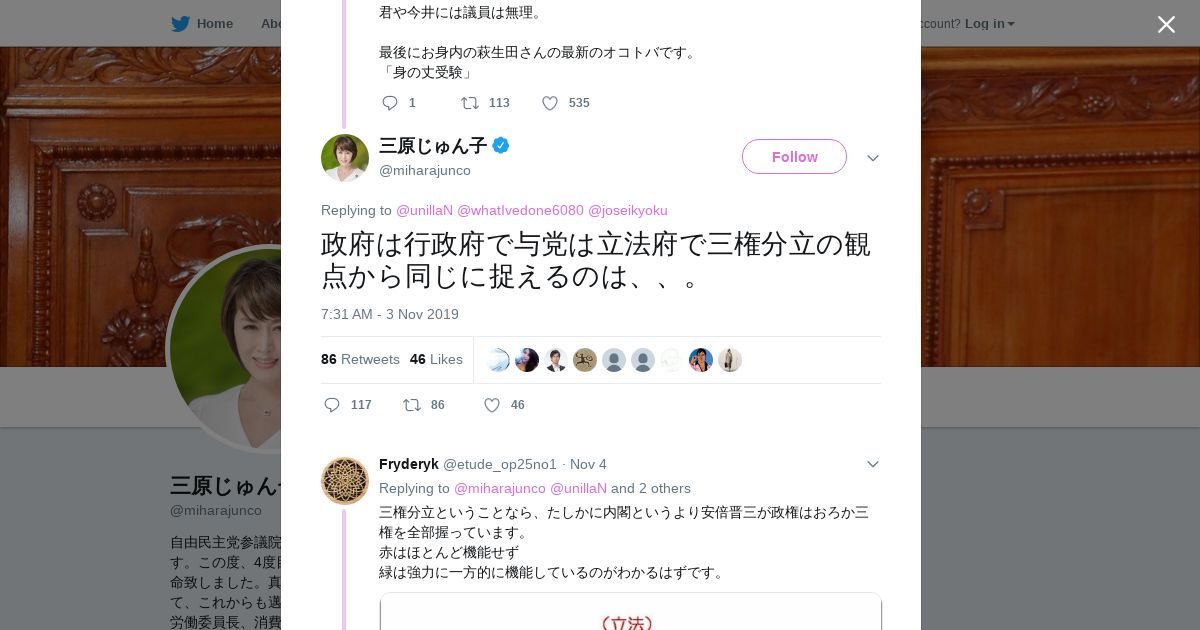The width and height of the screenshot is (1200, 630).
Task: Like the top tweet with 535 likes
Action: tap(550, 103)
